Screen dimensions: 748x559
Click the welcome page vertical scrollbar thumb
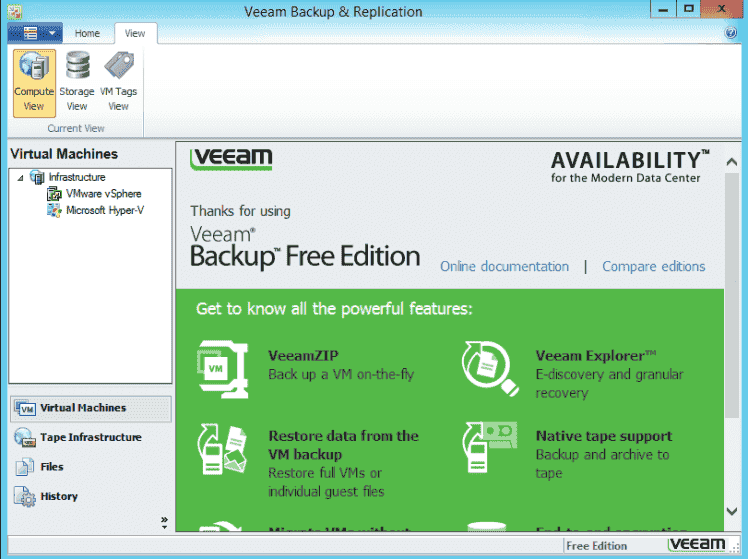point(731,296)
